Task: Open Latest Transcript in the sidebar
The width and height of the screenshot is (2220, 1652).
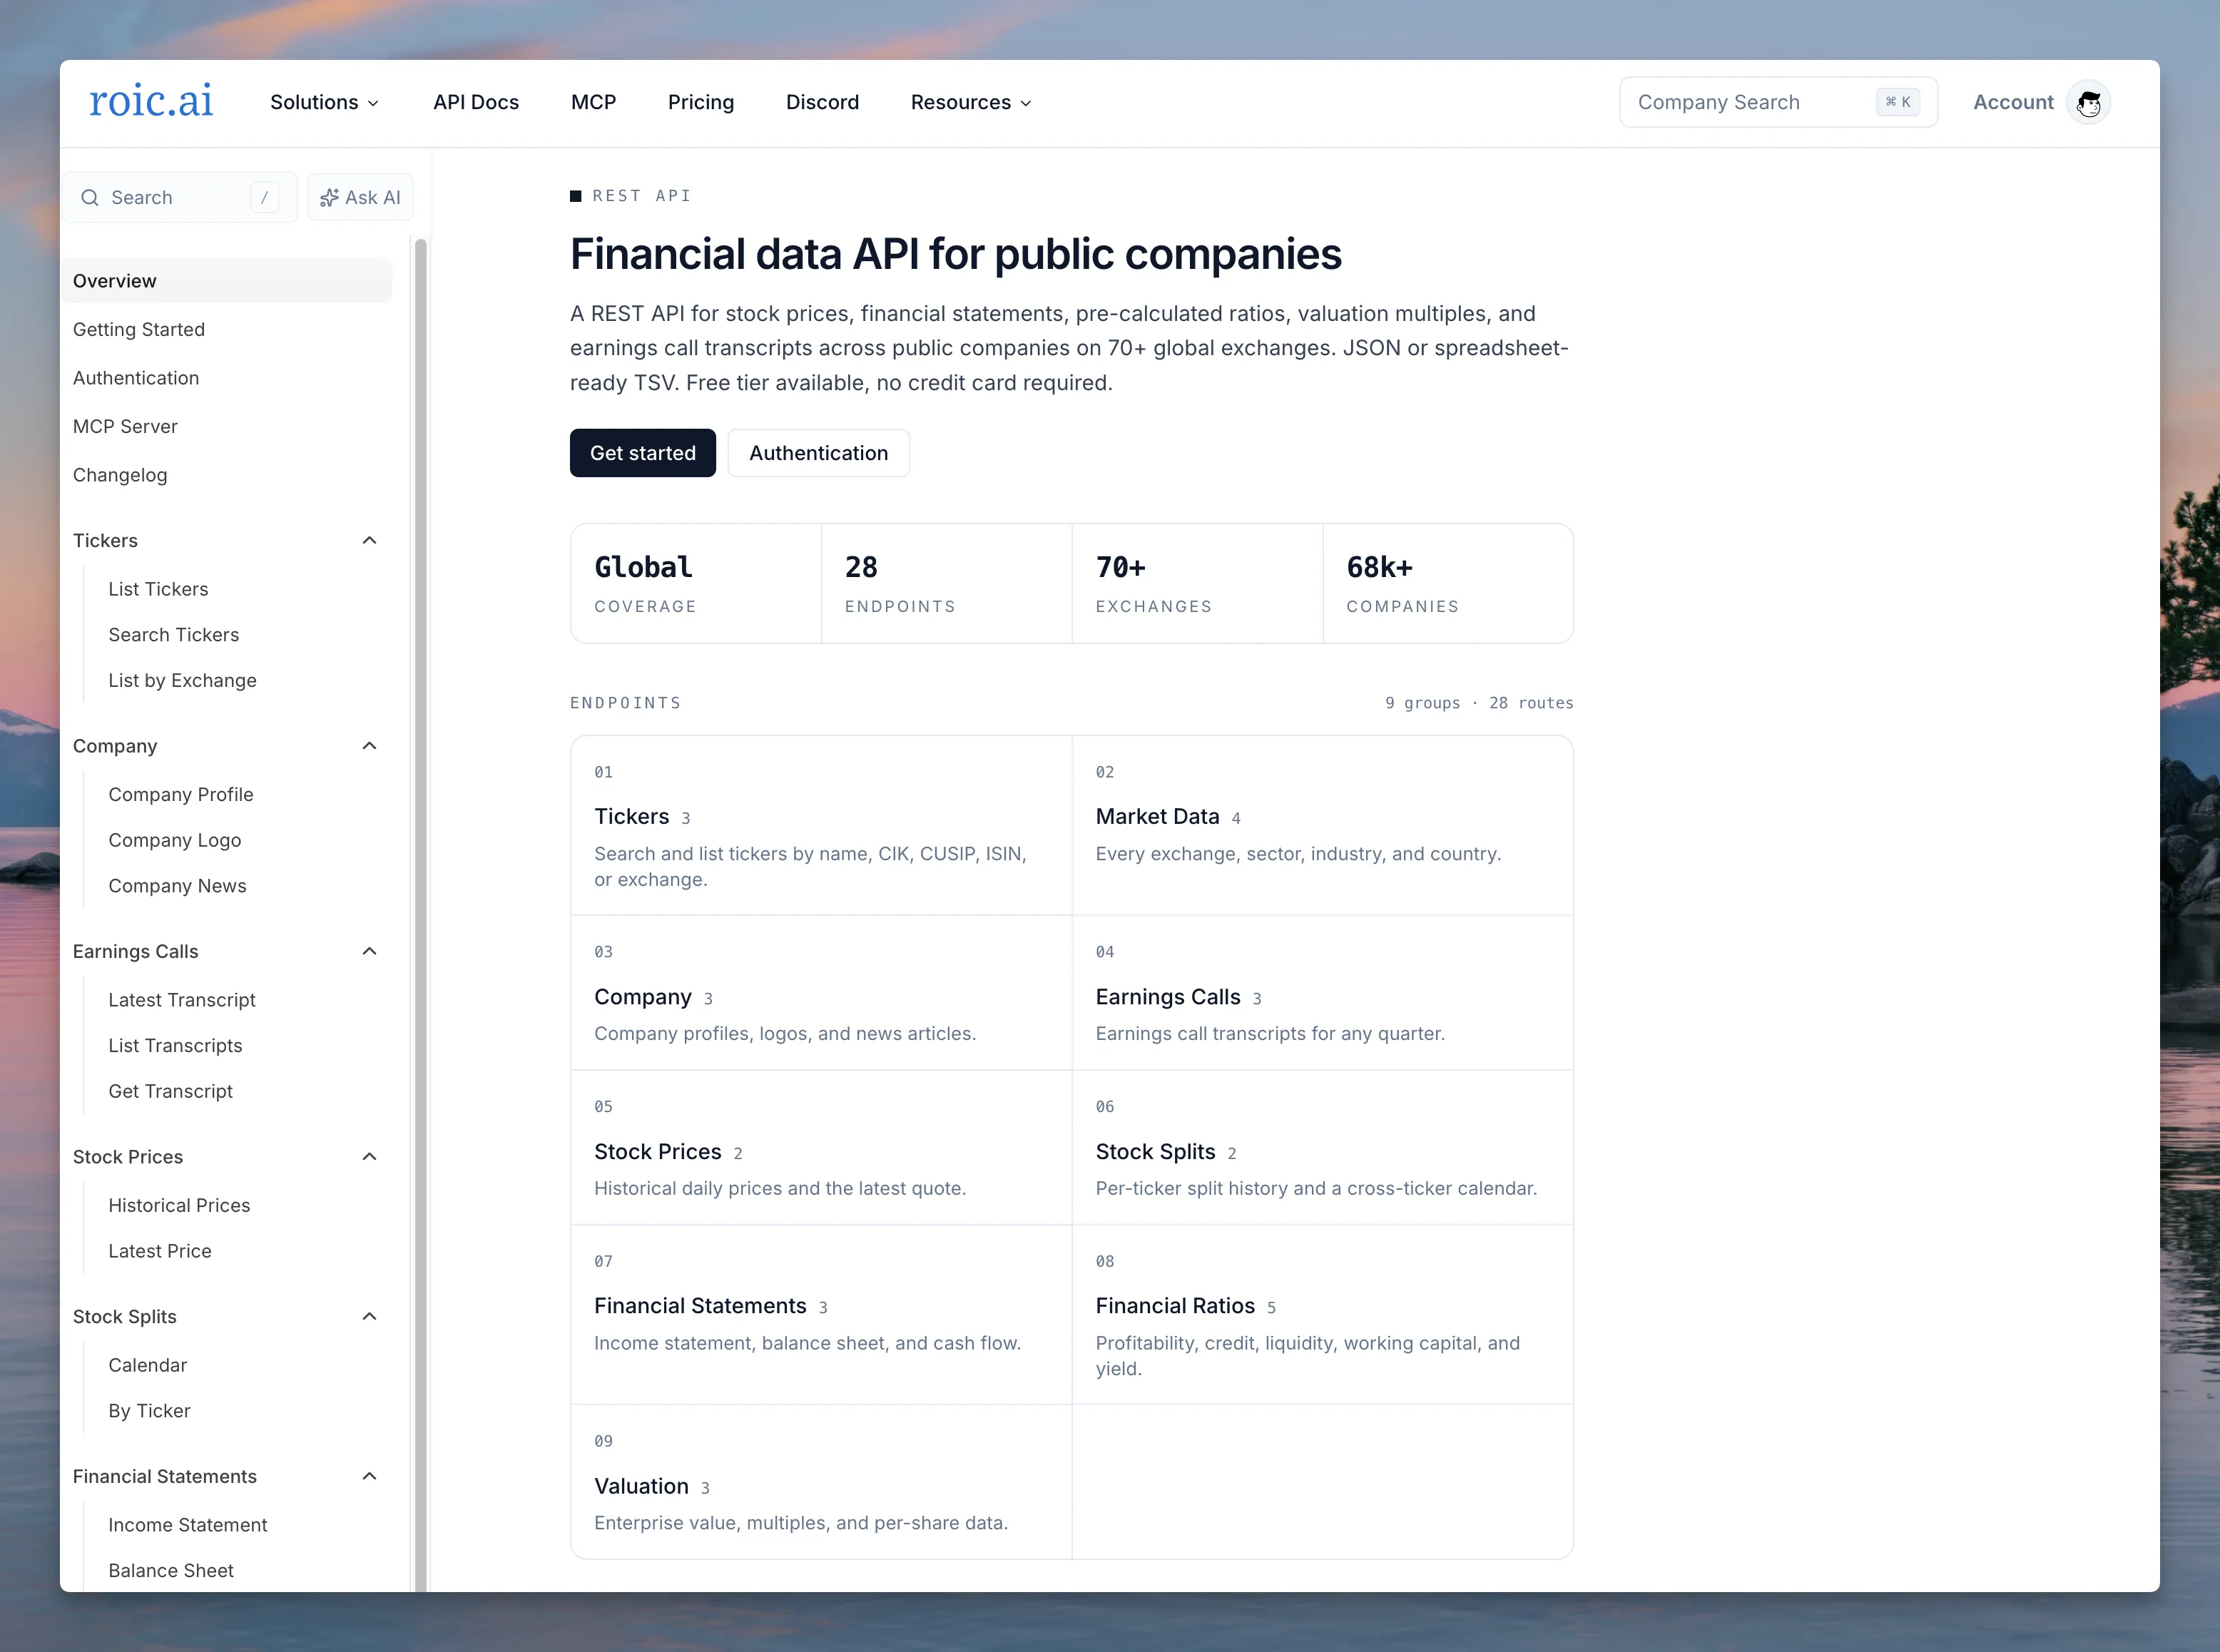Action: pyautogui.click(x=182, y=1000)
